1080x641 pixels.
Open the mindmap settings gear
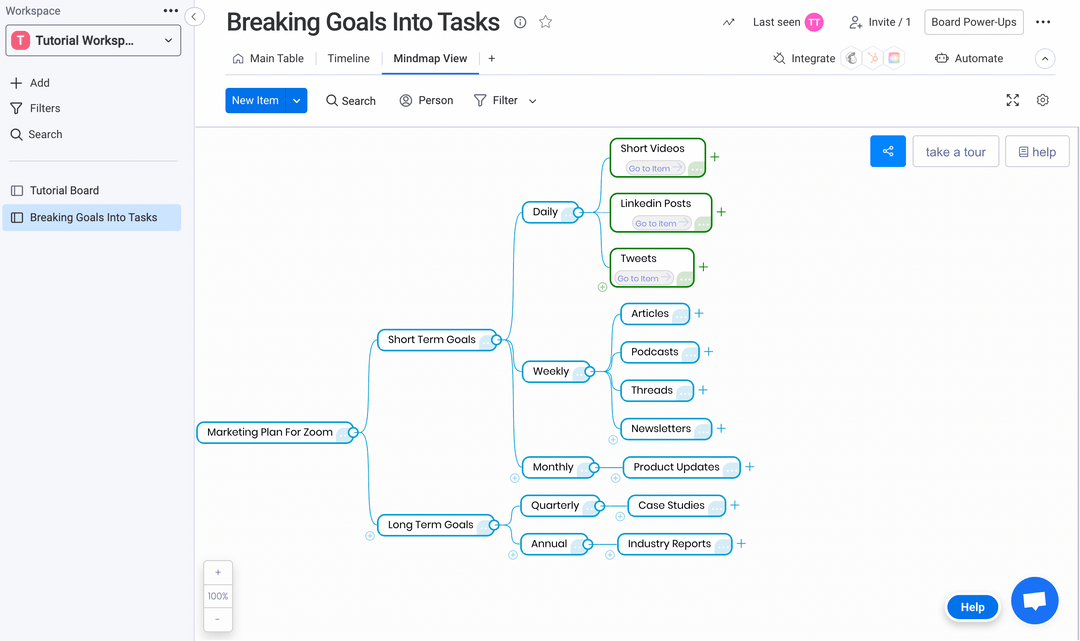(1042, 100)
